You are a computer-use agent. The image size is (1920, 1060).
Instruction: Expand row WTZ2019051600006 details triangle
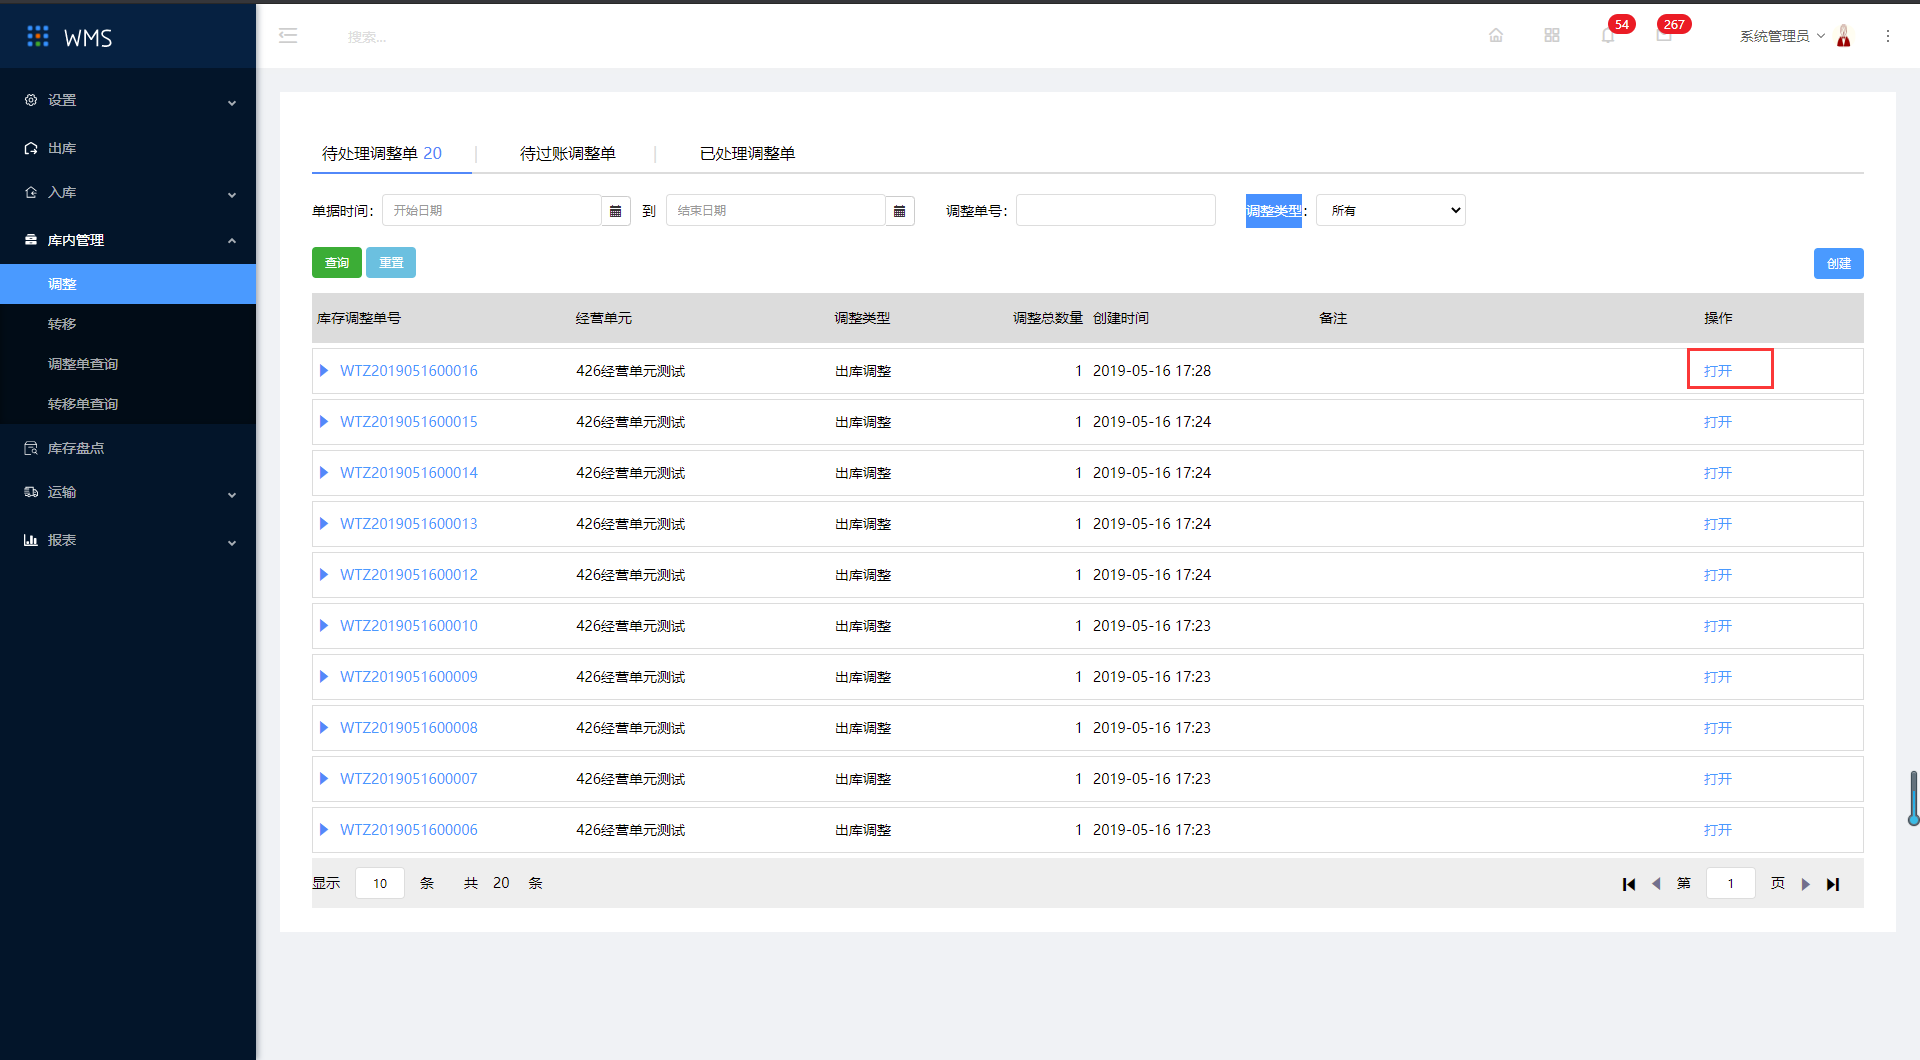pyautogui.click(x=324, y=830)
